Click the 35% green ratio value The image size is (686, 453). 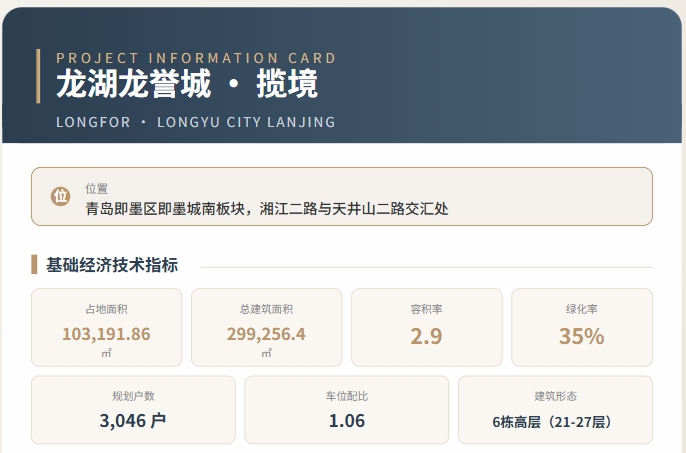[x=582, y=336]
